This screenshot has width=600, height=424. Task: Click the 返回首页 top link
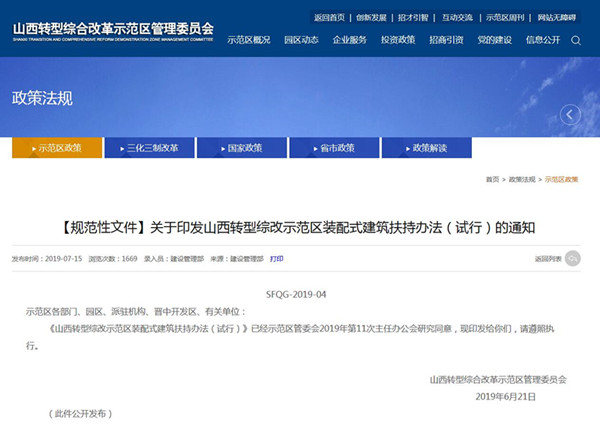point(329,17)
